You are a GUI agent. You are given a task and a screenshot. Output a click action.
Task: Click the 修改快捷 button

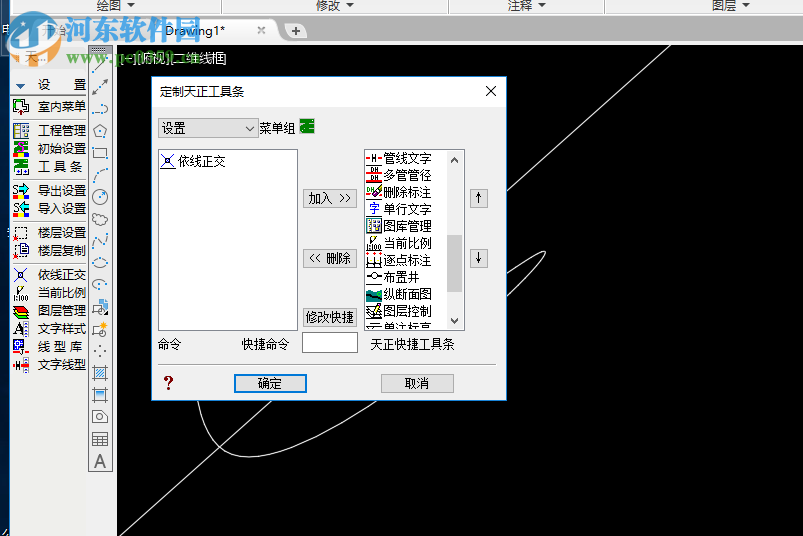pyautogui.click(x=329, y=317)
